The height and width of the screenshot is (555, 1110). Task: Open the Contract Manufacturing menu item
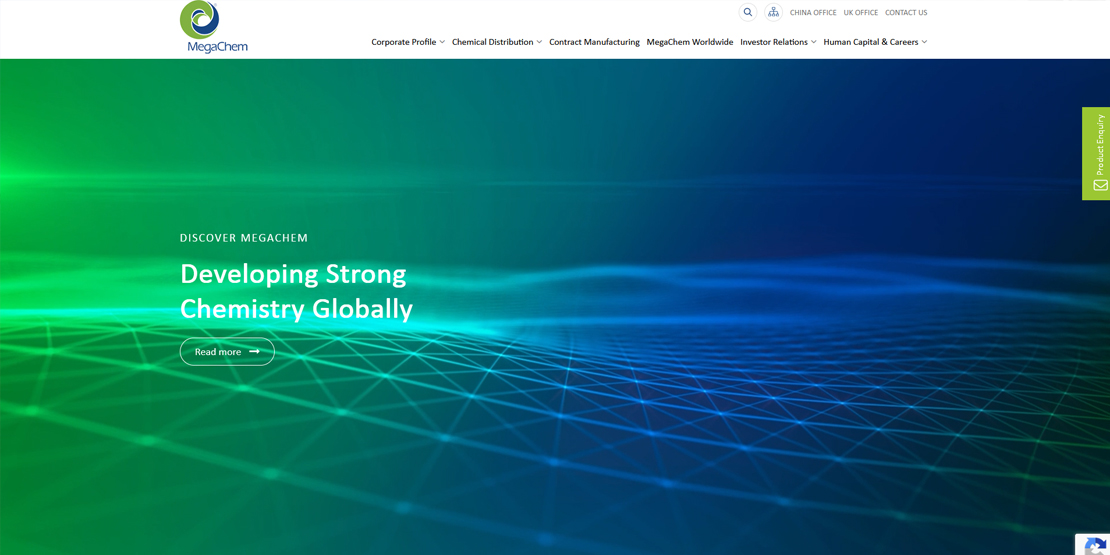(594, 42)
